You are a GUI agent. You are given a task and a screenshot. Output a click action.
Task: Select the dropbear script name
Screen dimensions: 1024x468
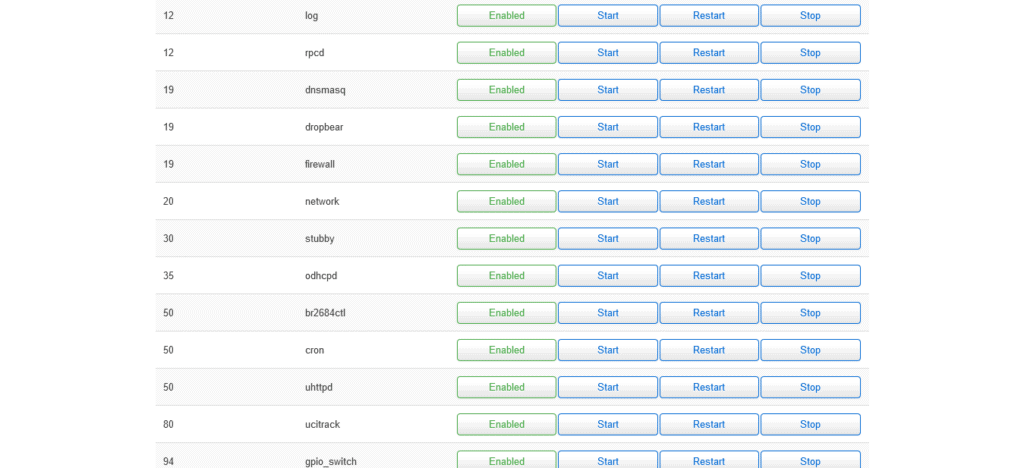[x=323, y=127]
